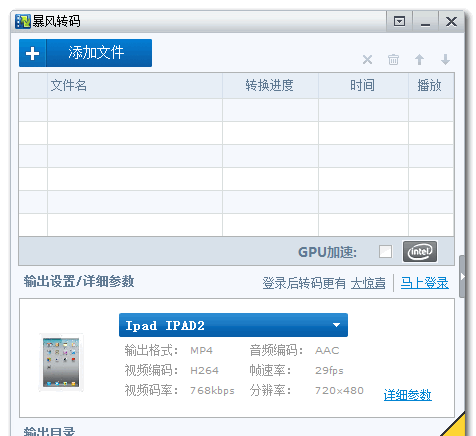Click the 分辨率 label

tap(271, 390)
